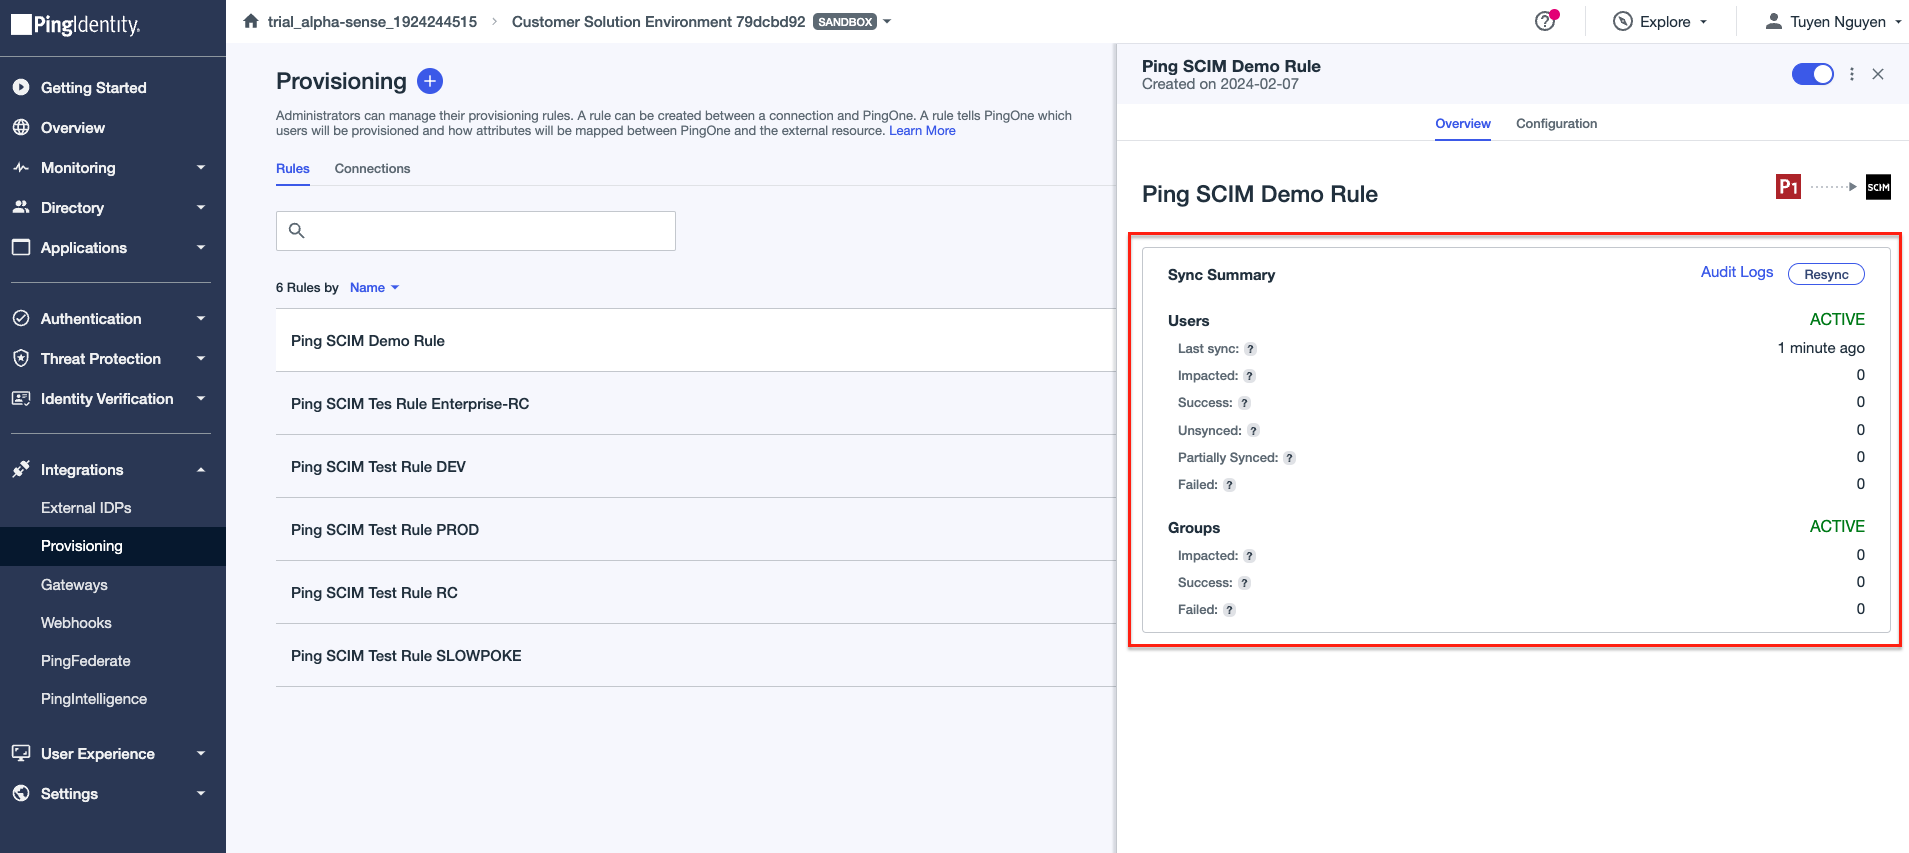Expand the Authentication menu
Viewport: 1909px width, 853px height.
[201, 319]
